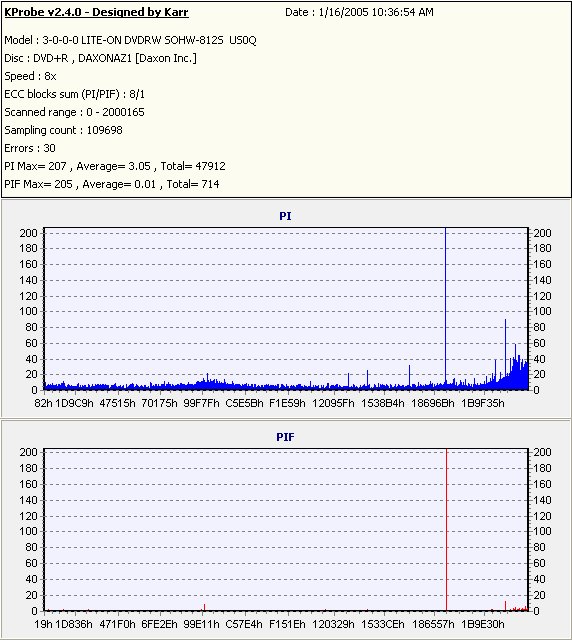Click the Errors 30 line
Screen dimensions: 572x640
[x=30, y=148]
